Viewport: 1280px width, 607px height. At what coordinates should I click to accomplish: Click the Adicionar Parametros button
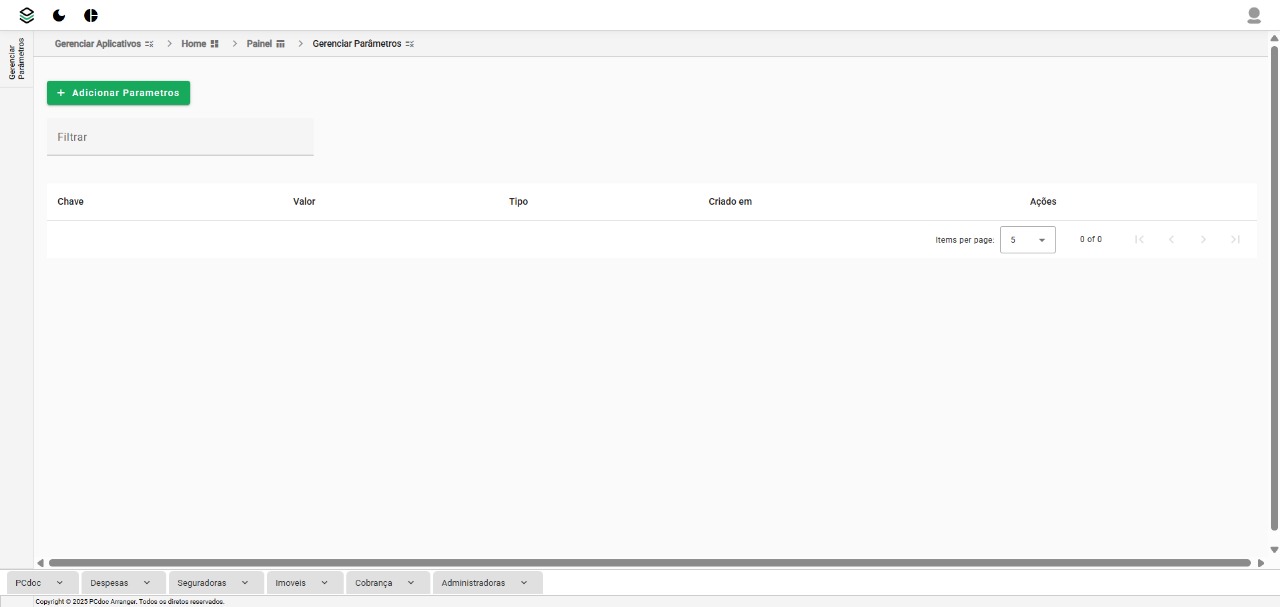pos(118,93)
